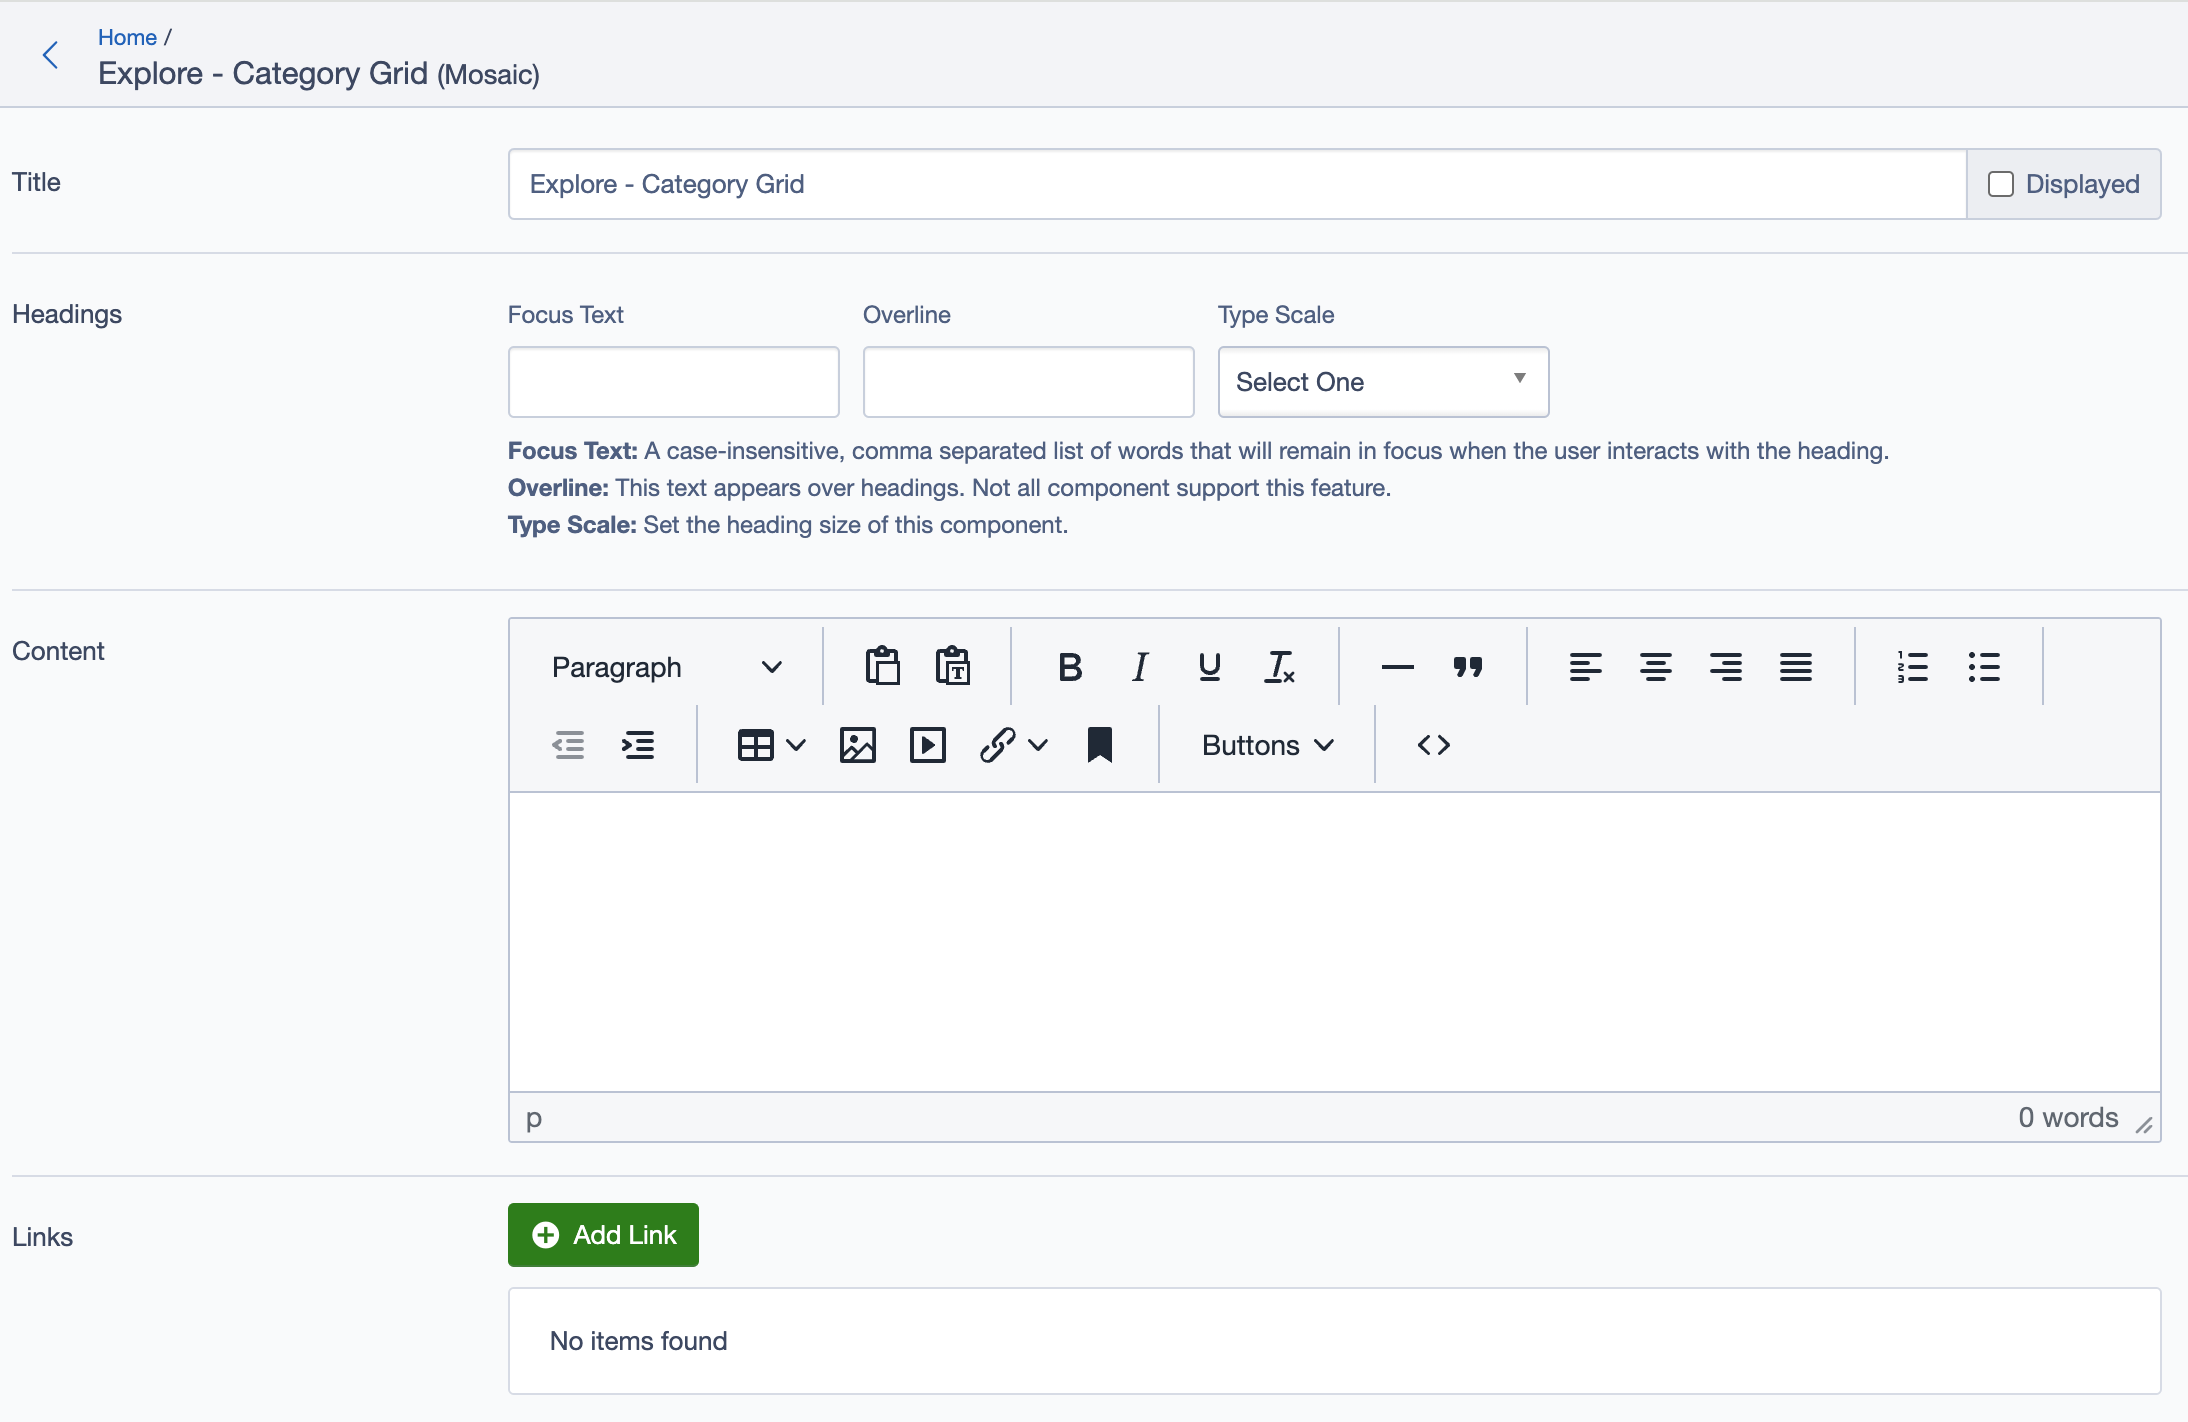Screen dimensions: 2188x1422
Task: Open the Paragraph format dropdown
Action: pos(665,666)
